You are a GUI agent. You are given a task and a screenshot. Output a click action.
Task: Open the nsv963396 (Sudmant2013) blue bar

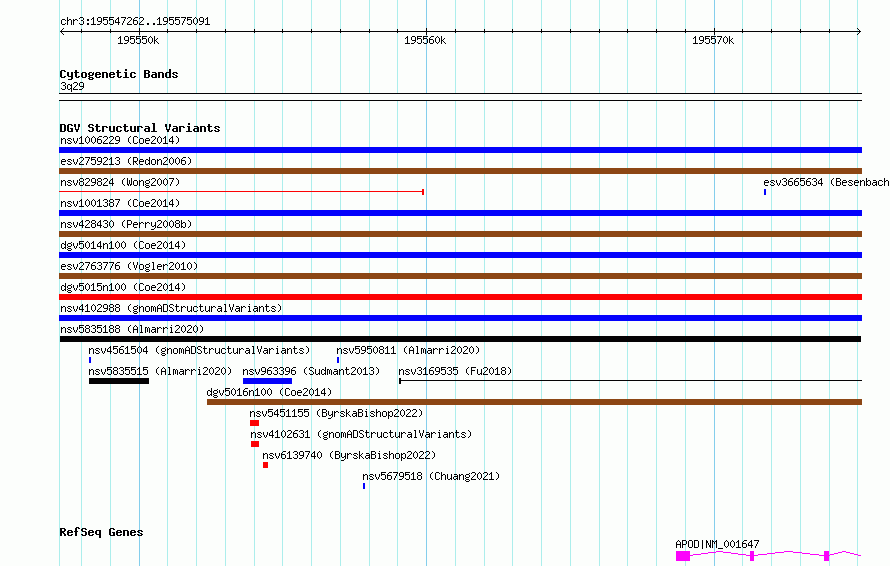[x=267, y=381]
